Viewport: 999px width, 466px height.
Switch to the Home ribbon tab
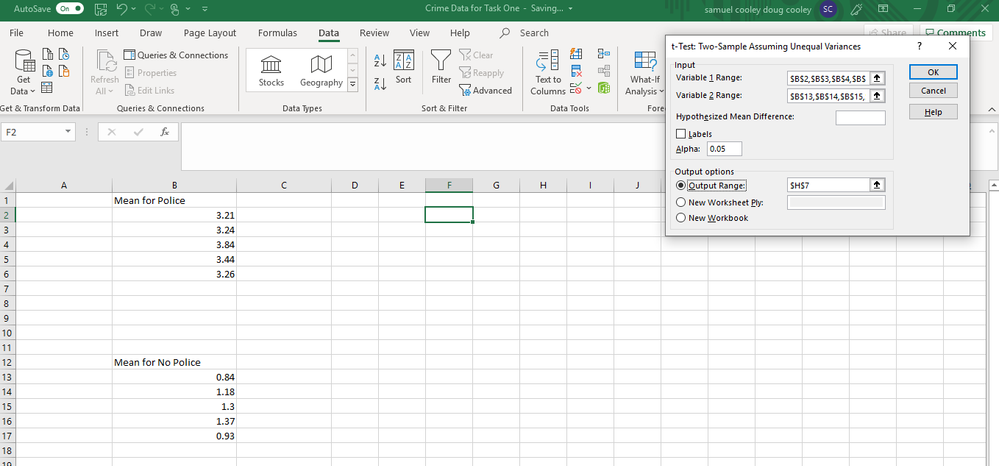[61, 33]
